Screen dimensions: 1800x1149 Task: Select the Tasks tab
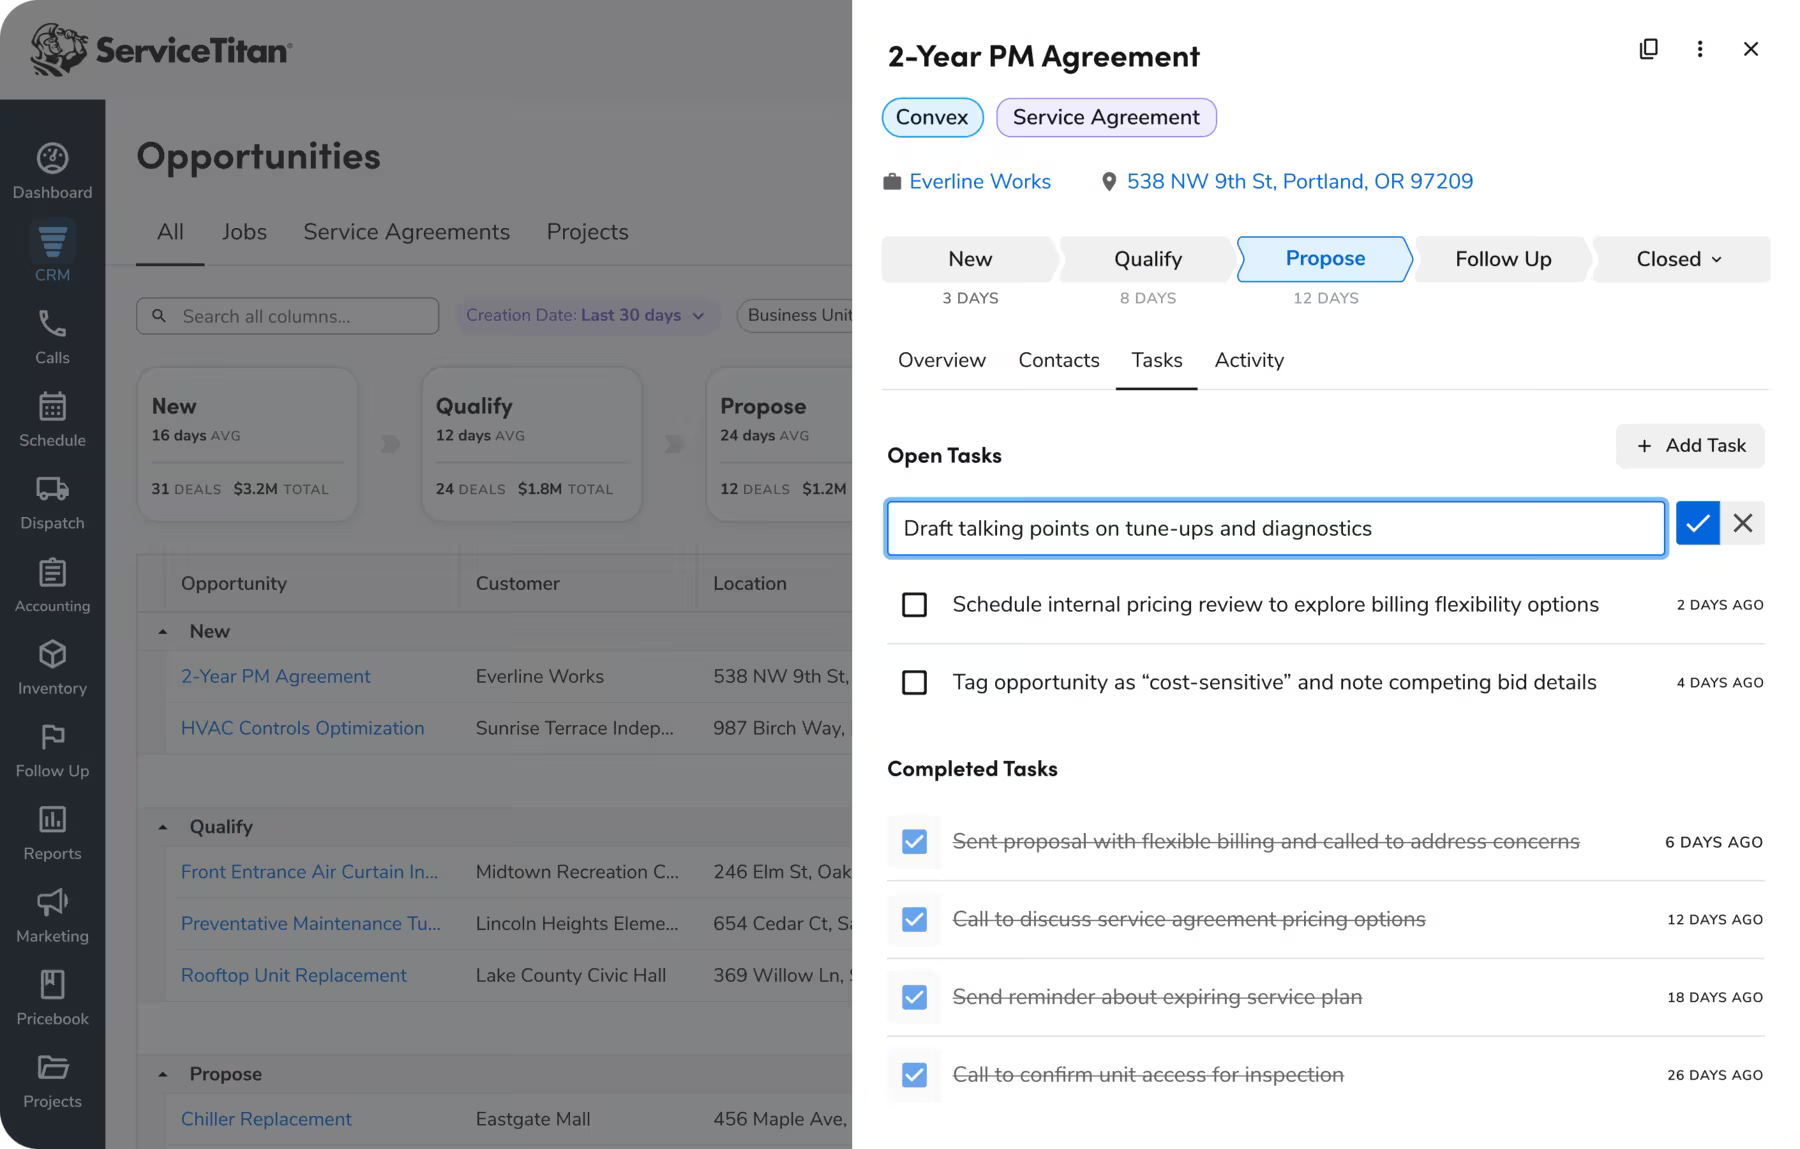point(1157,360)
